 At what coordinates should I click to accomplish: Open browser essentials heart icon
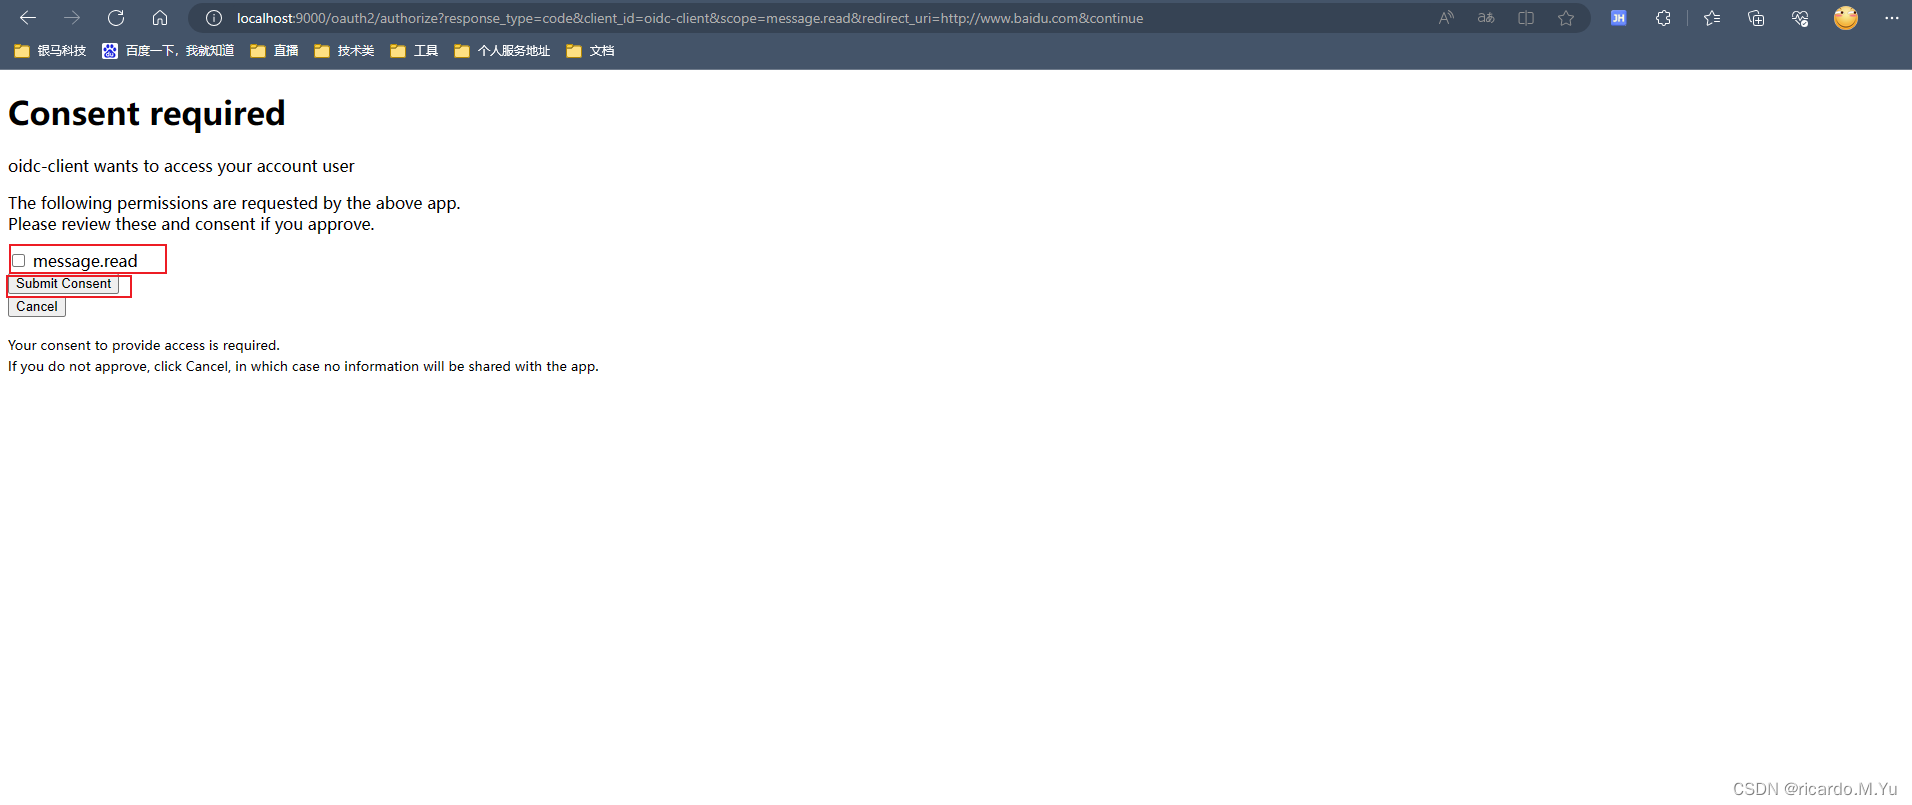[x=1800, y=18]
